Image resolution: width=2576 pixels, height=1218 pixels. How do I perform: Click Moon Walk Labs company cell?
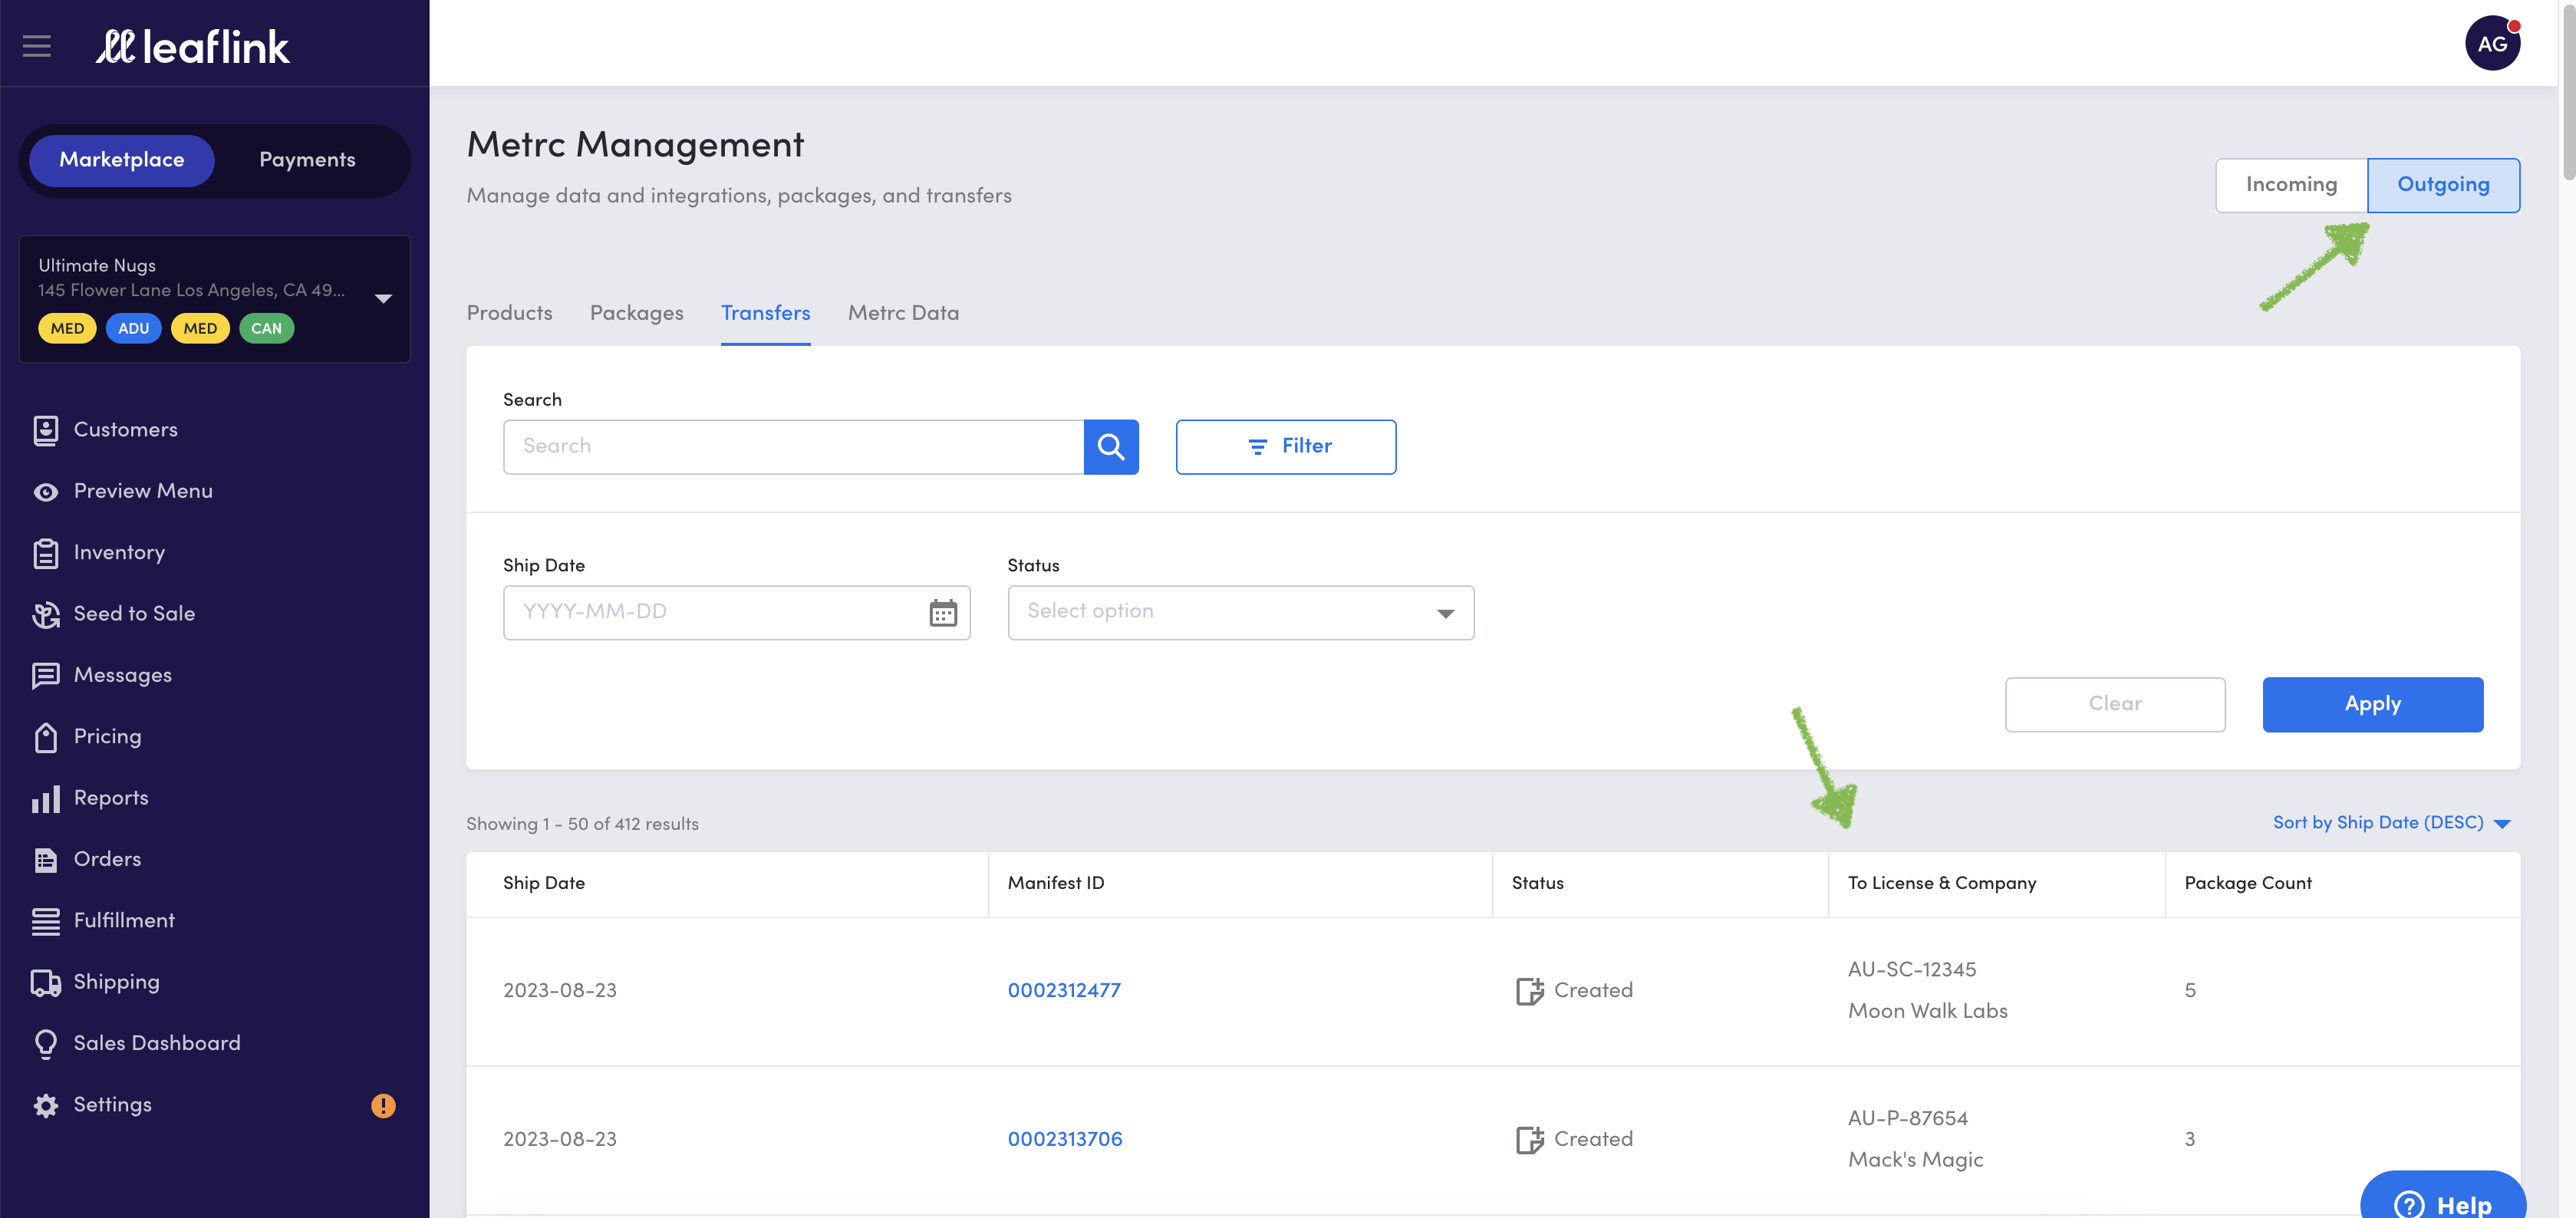tap(1927, 1011)
